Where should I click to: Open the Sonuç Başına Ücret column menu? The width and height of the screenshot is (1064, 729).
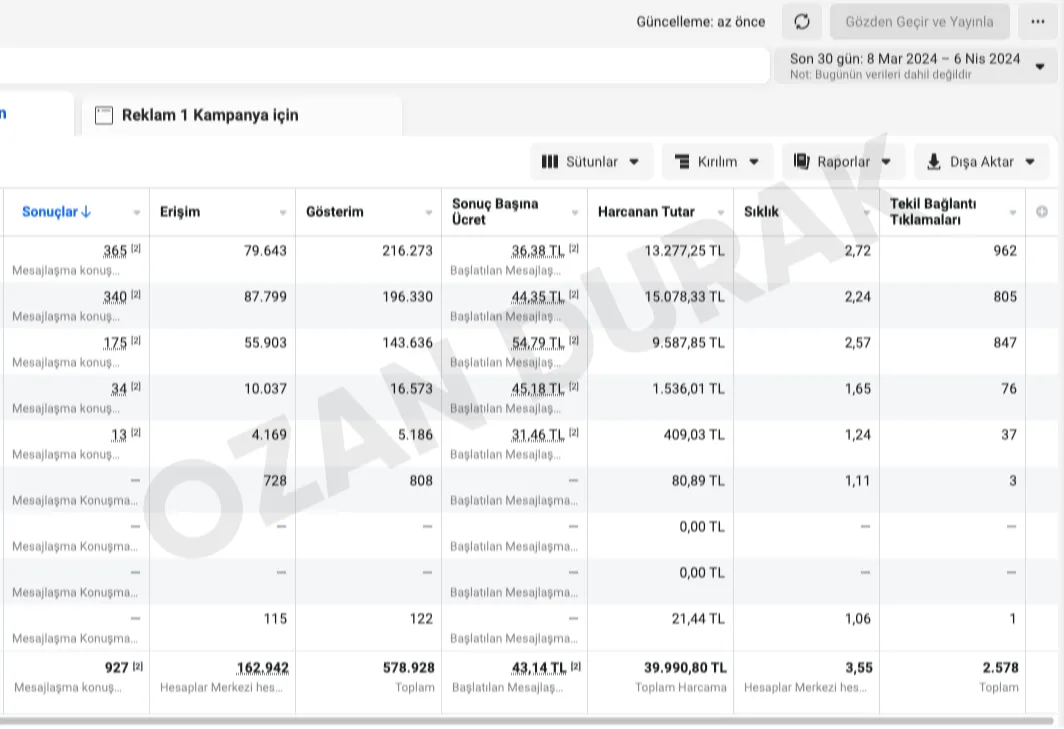coord(575,212)
